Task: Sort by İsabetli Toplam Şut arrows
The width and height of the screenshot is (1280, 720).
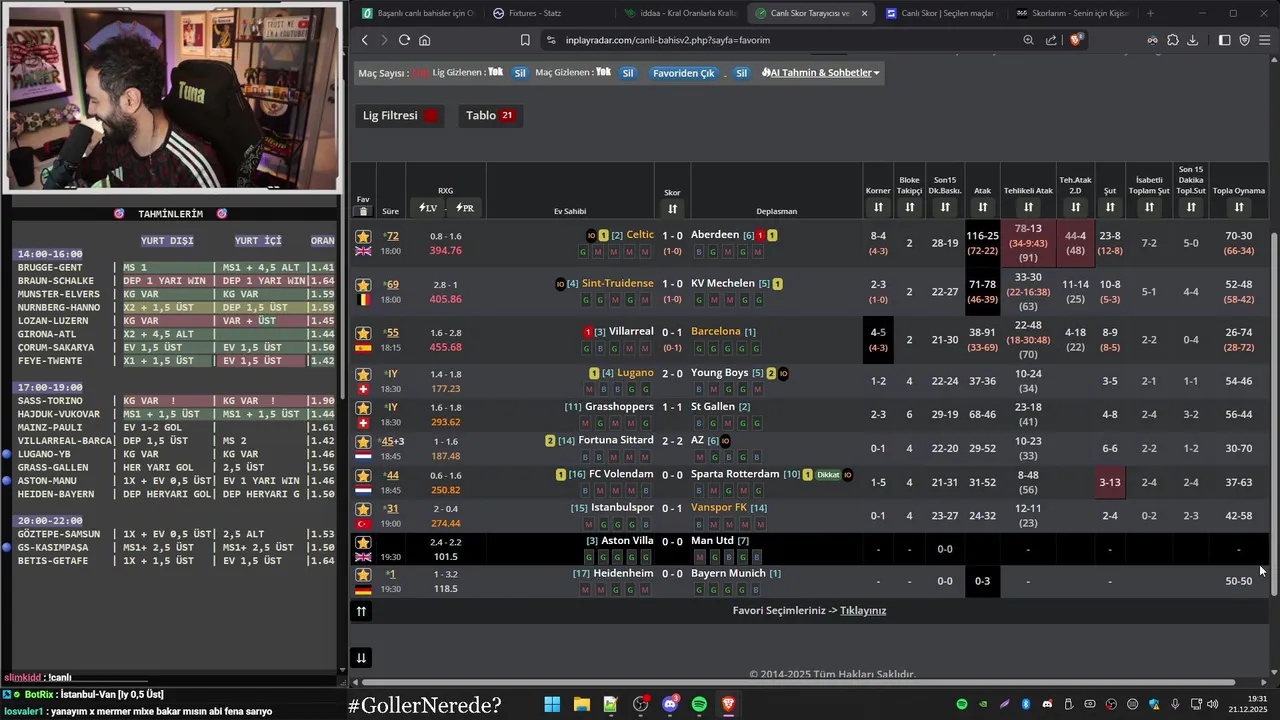Action: 1149,207
